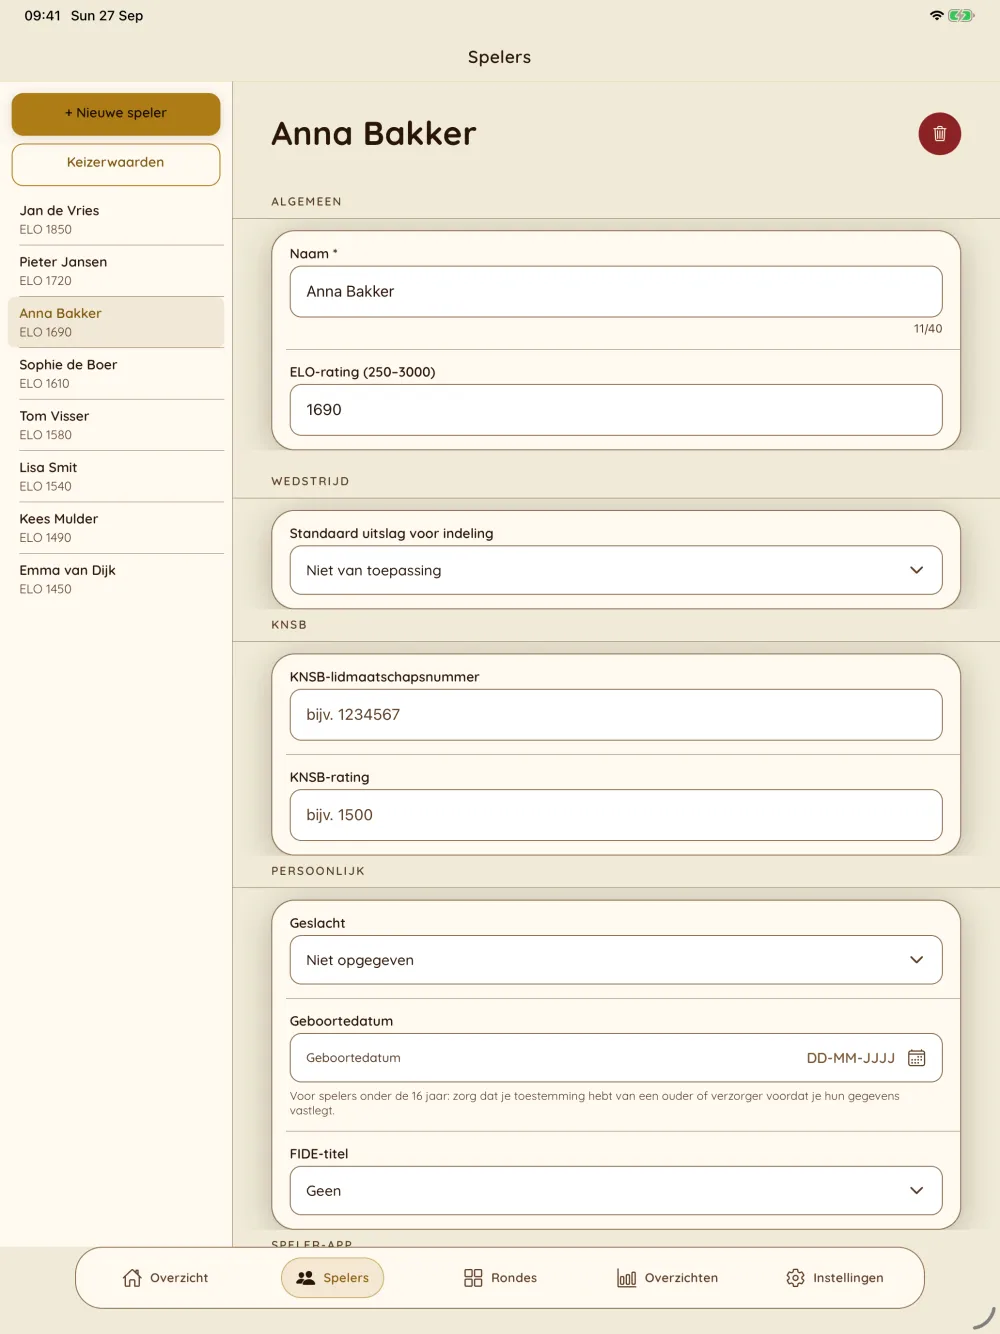Focus the KNSB-lidmaatschapsnummer field
Viewport: 1000px width, 1334px height.
click(616, 715)
